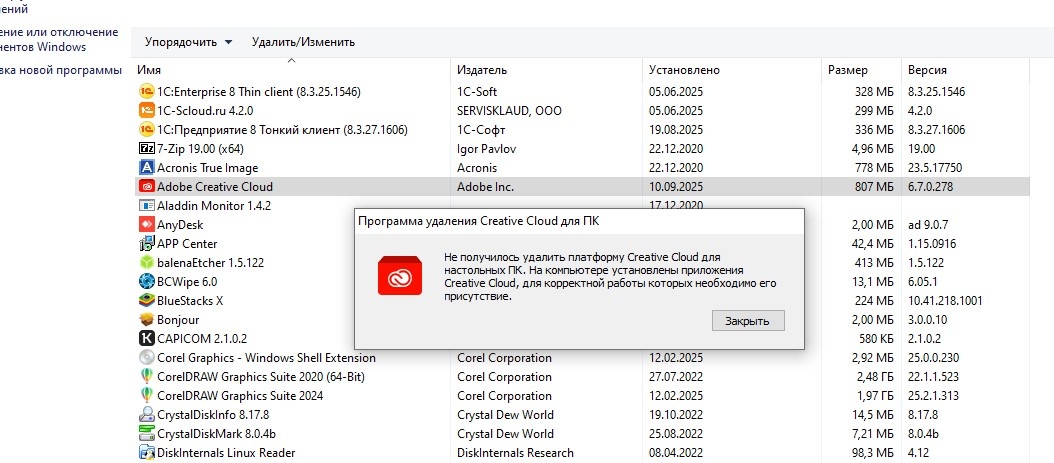Select the Adobe Creative Cloud name

pos(215,186)
